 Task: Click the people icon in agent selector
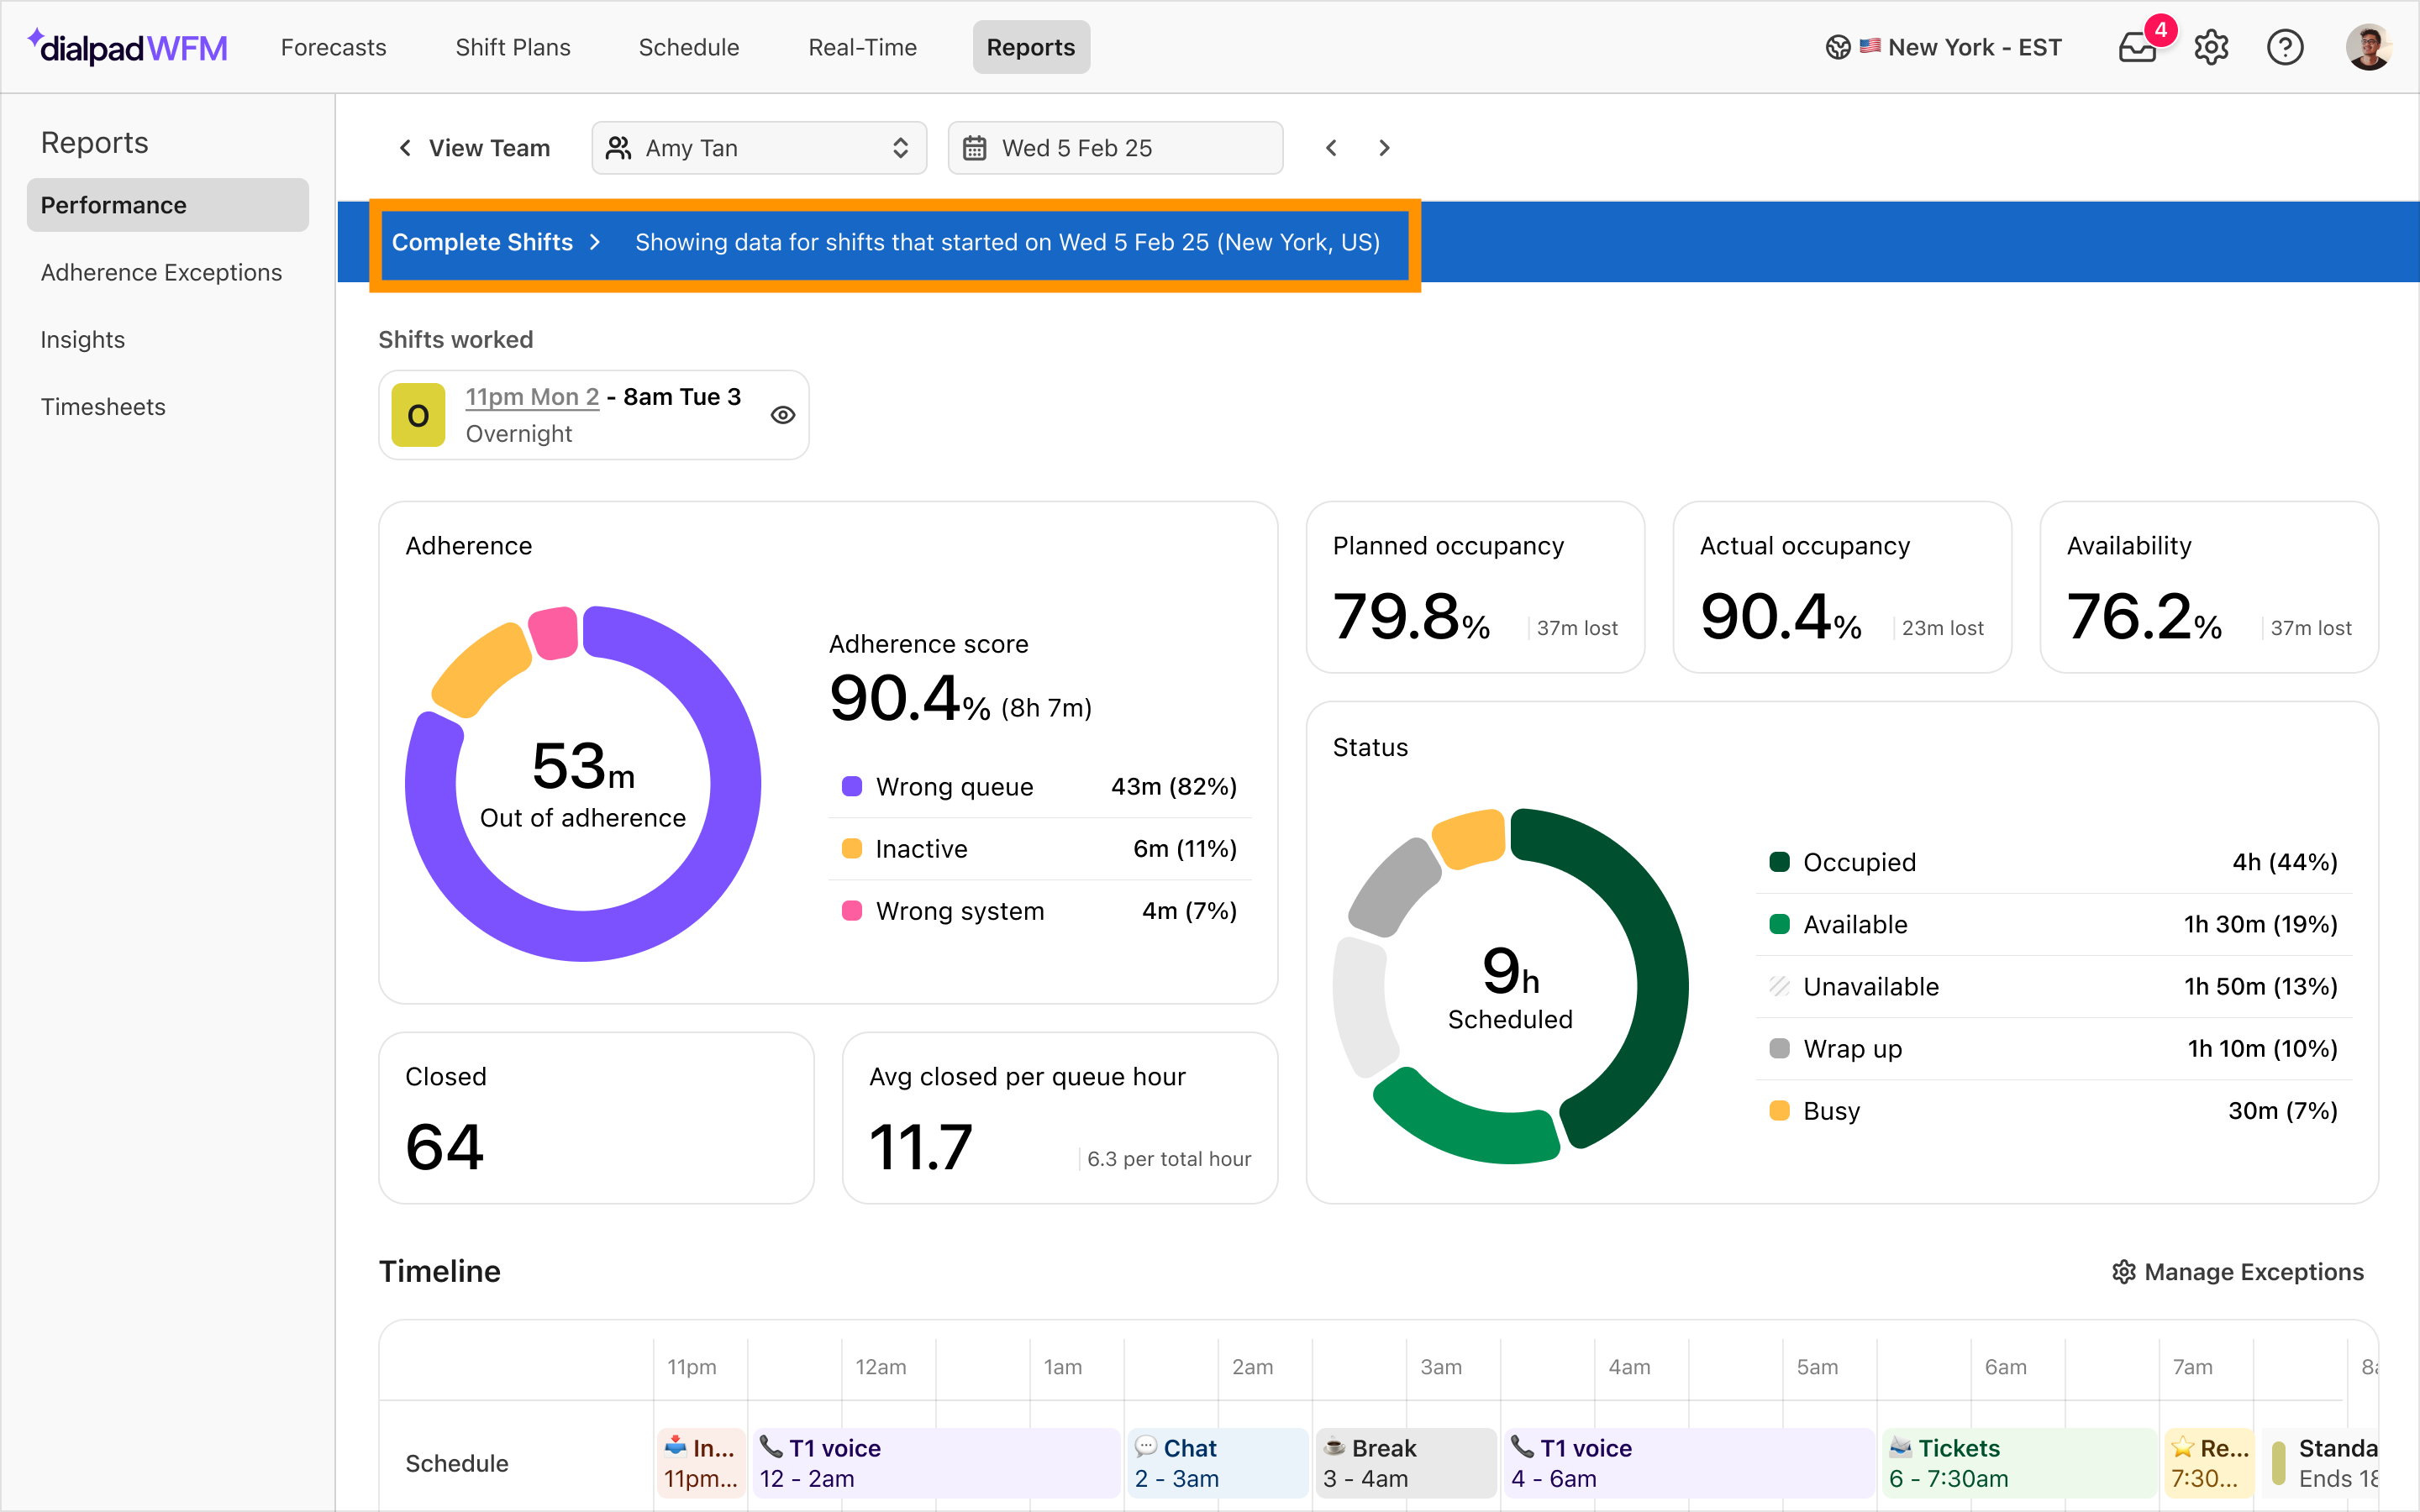[619, 148]
